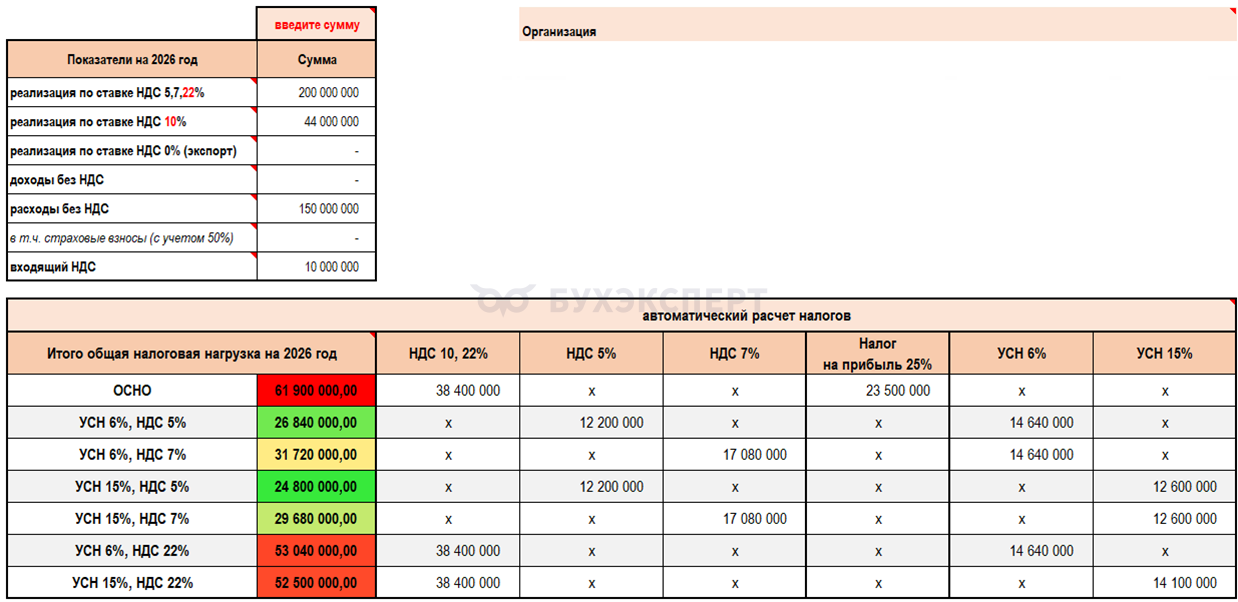The height and width of the screenshot is (602, 1238).
Task: Click the 10 000 000 incoming VAT cell
Action: (317, 267)
